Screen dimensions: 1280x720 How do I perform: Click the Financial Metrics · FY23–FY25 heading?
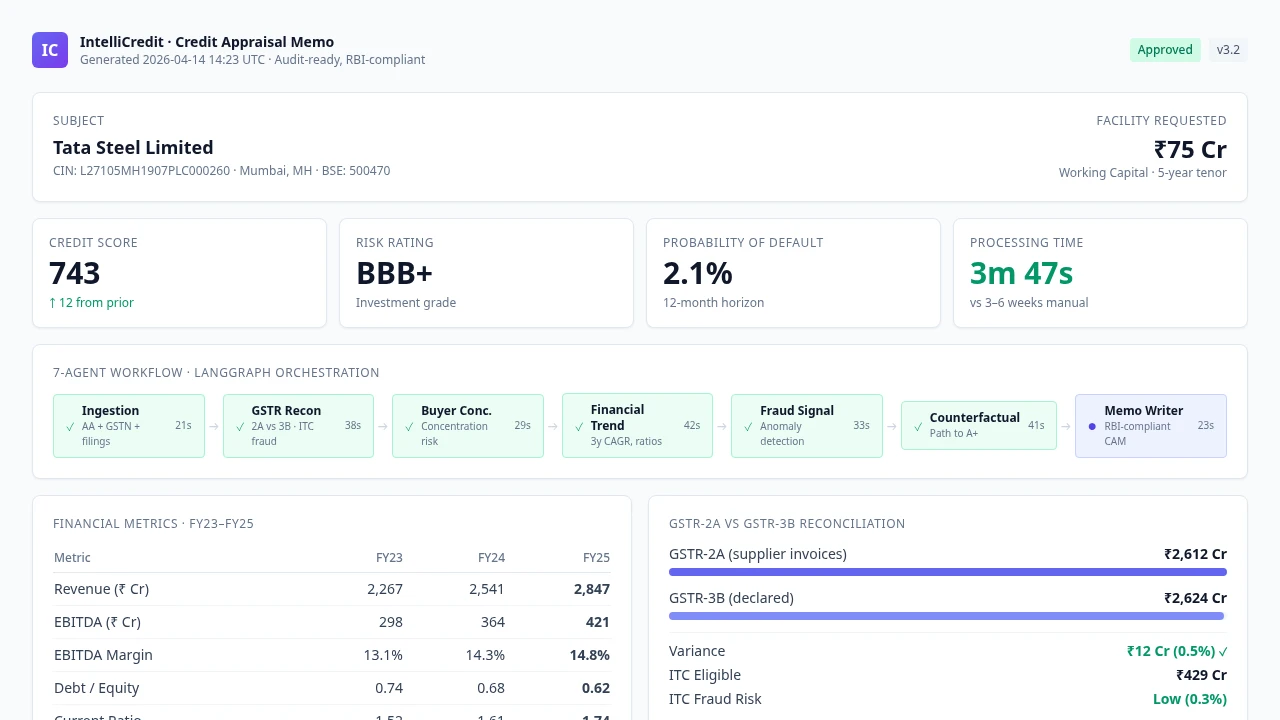pos(153,524)
